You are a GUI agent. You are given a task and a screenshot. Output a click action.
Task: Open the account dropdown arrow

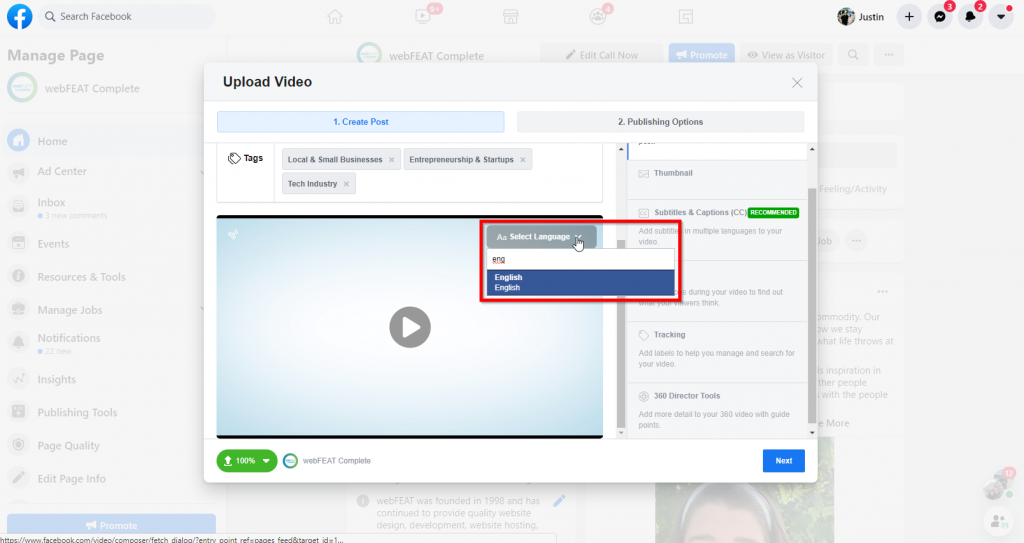1001,17
